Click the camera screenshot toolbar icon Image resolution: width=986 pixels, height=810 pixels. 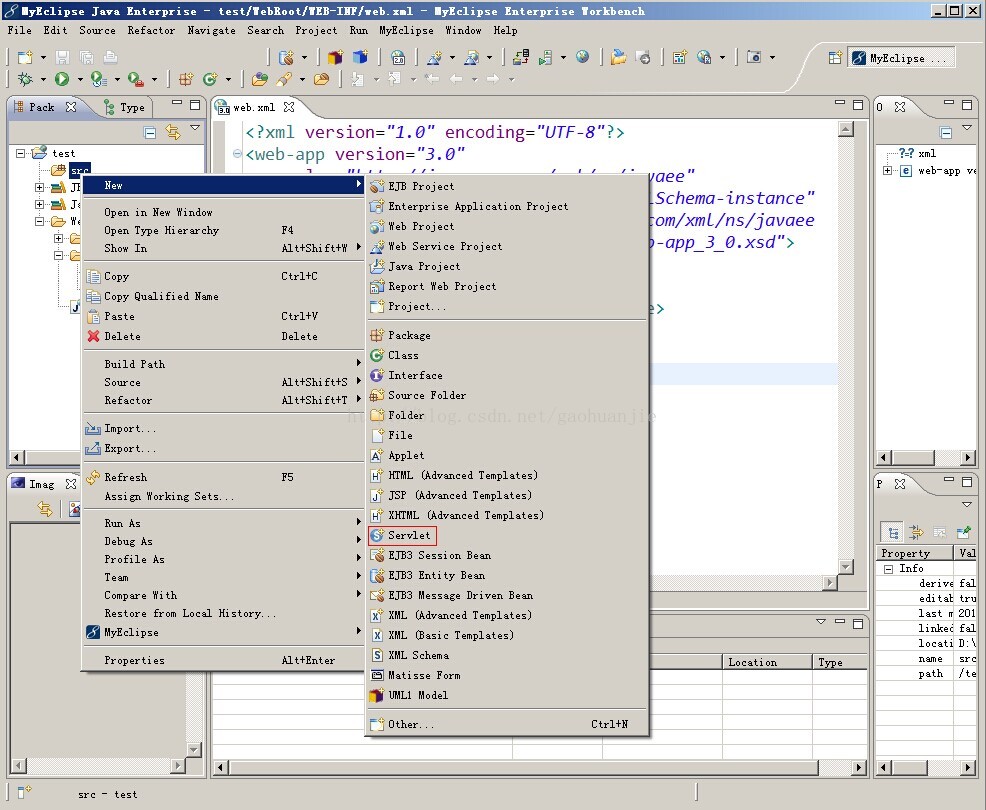tap(753, 58)
